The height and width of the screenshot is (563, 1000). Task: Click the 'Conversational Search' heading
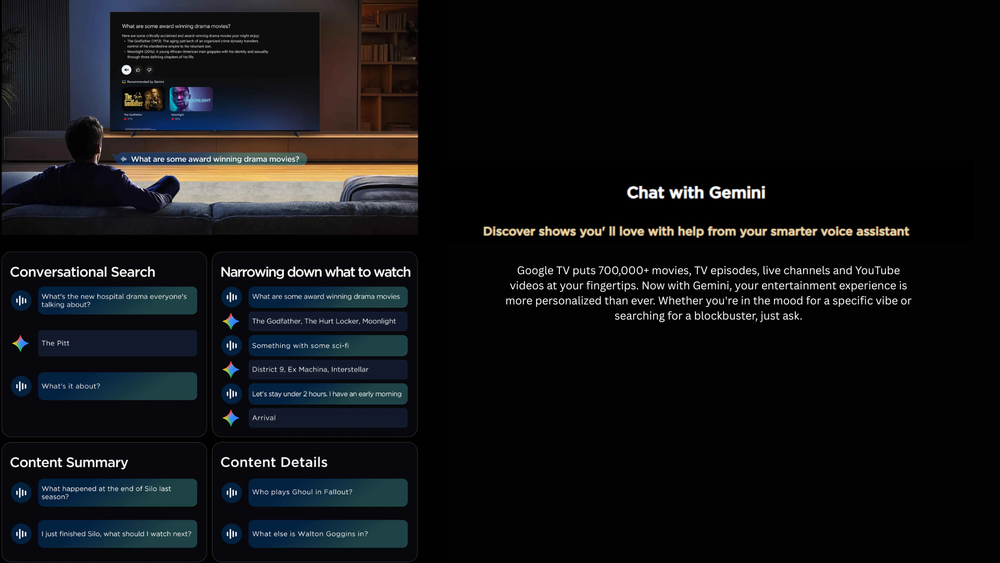82,272
